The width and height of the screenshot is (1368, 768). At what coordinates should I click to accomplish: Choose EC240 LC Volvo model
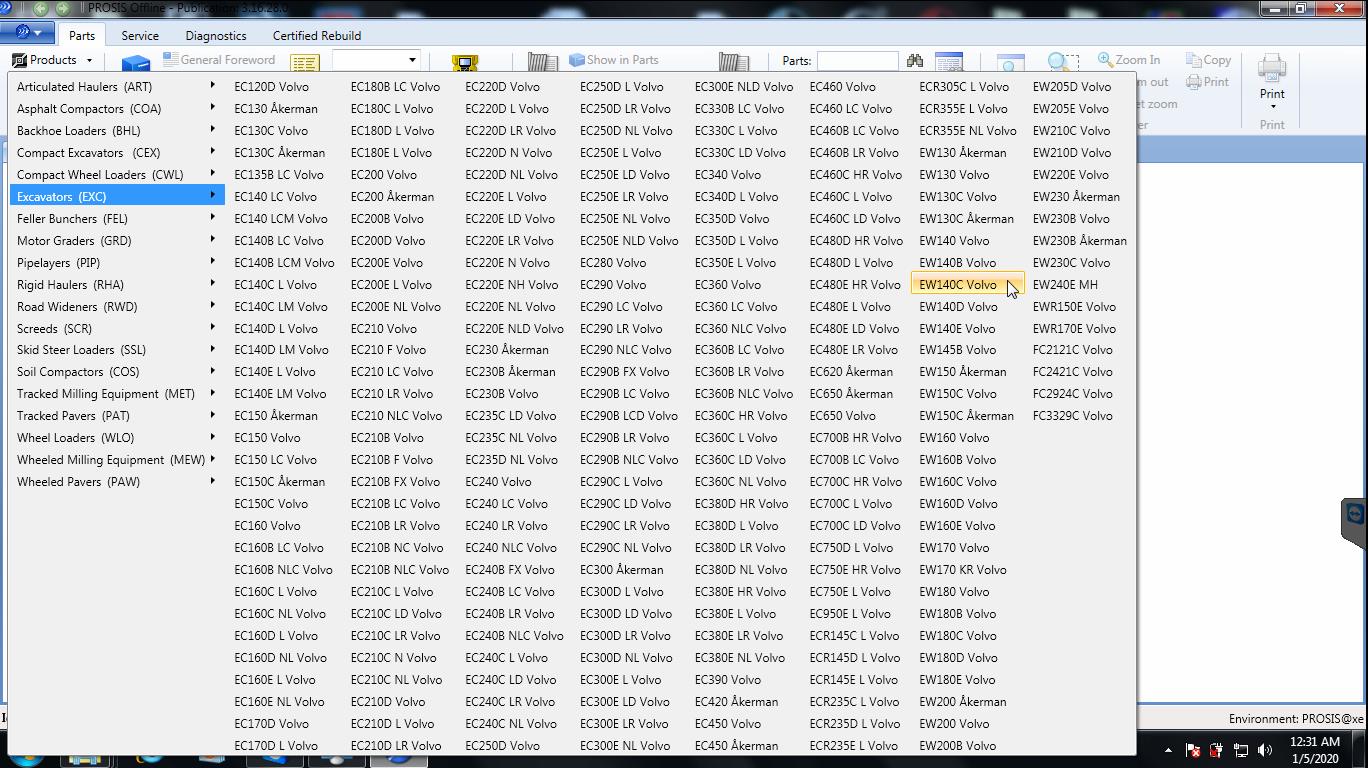click(506, 504)
